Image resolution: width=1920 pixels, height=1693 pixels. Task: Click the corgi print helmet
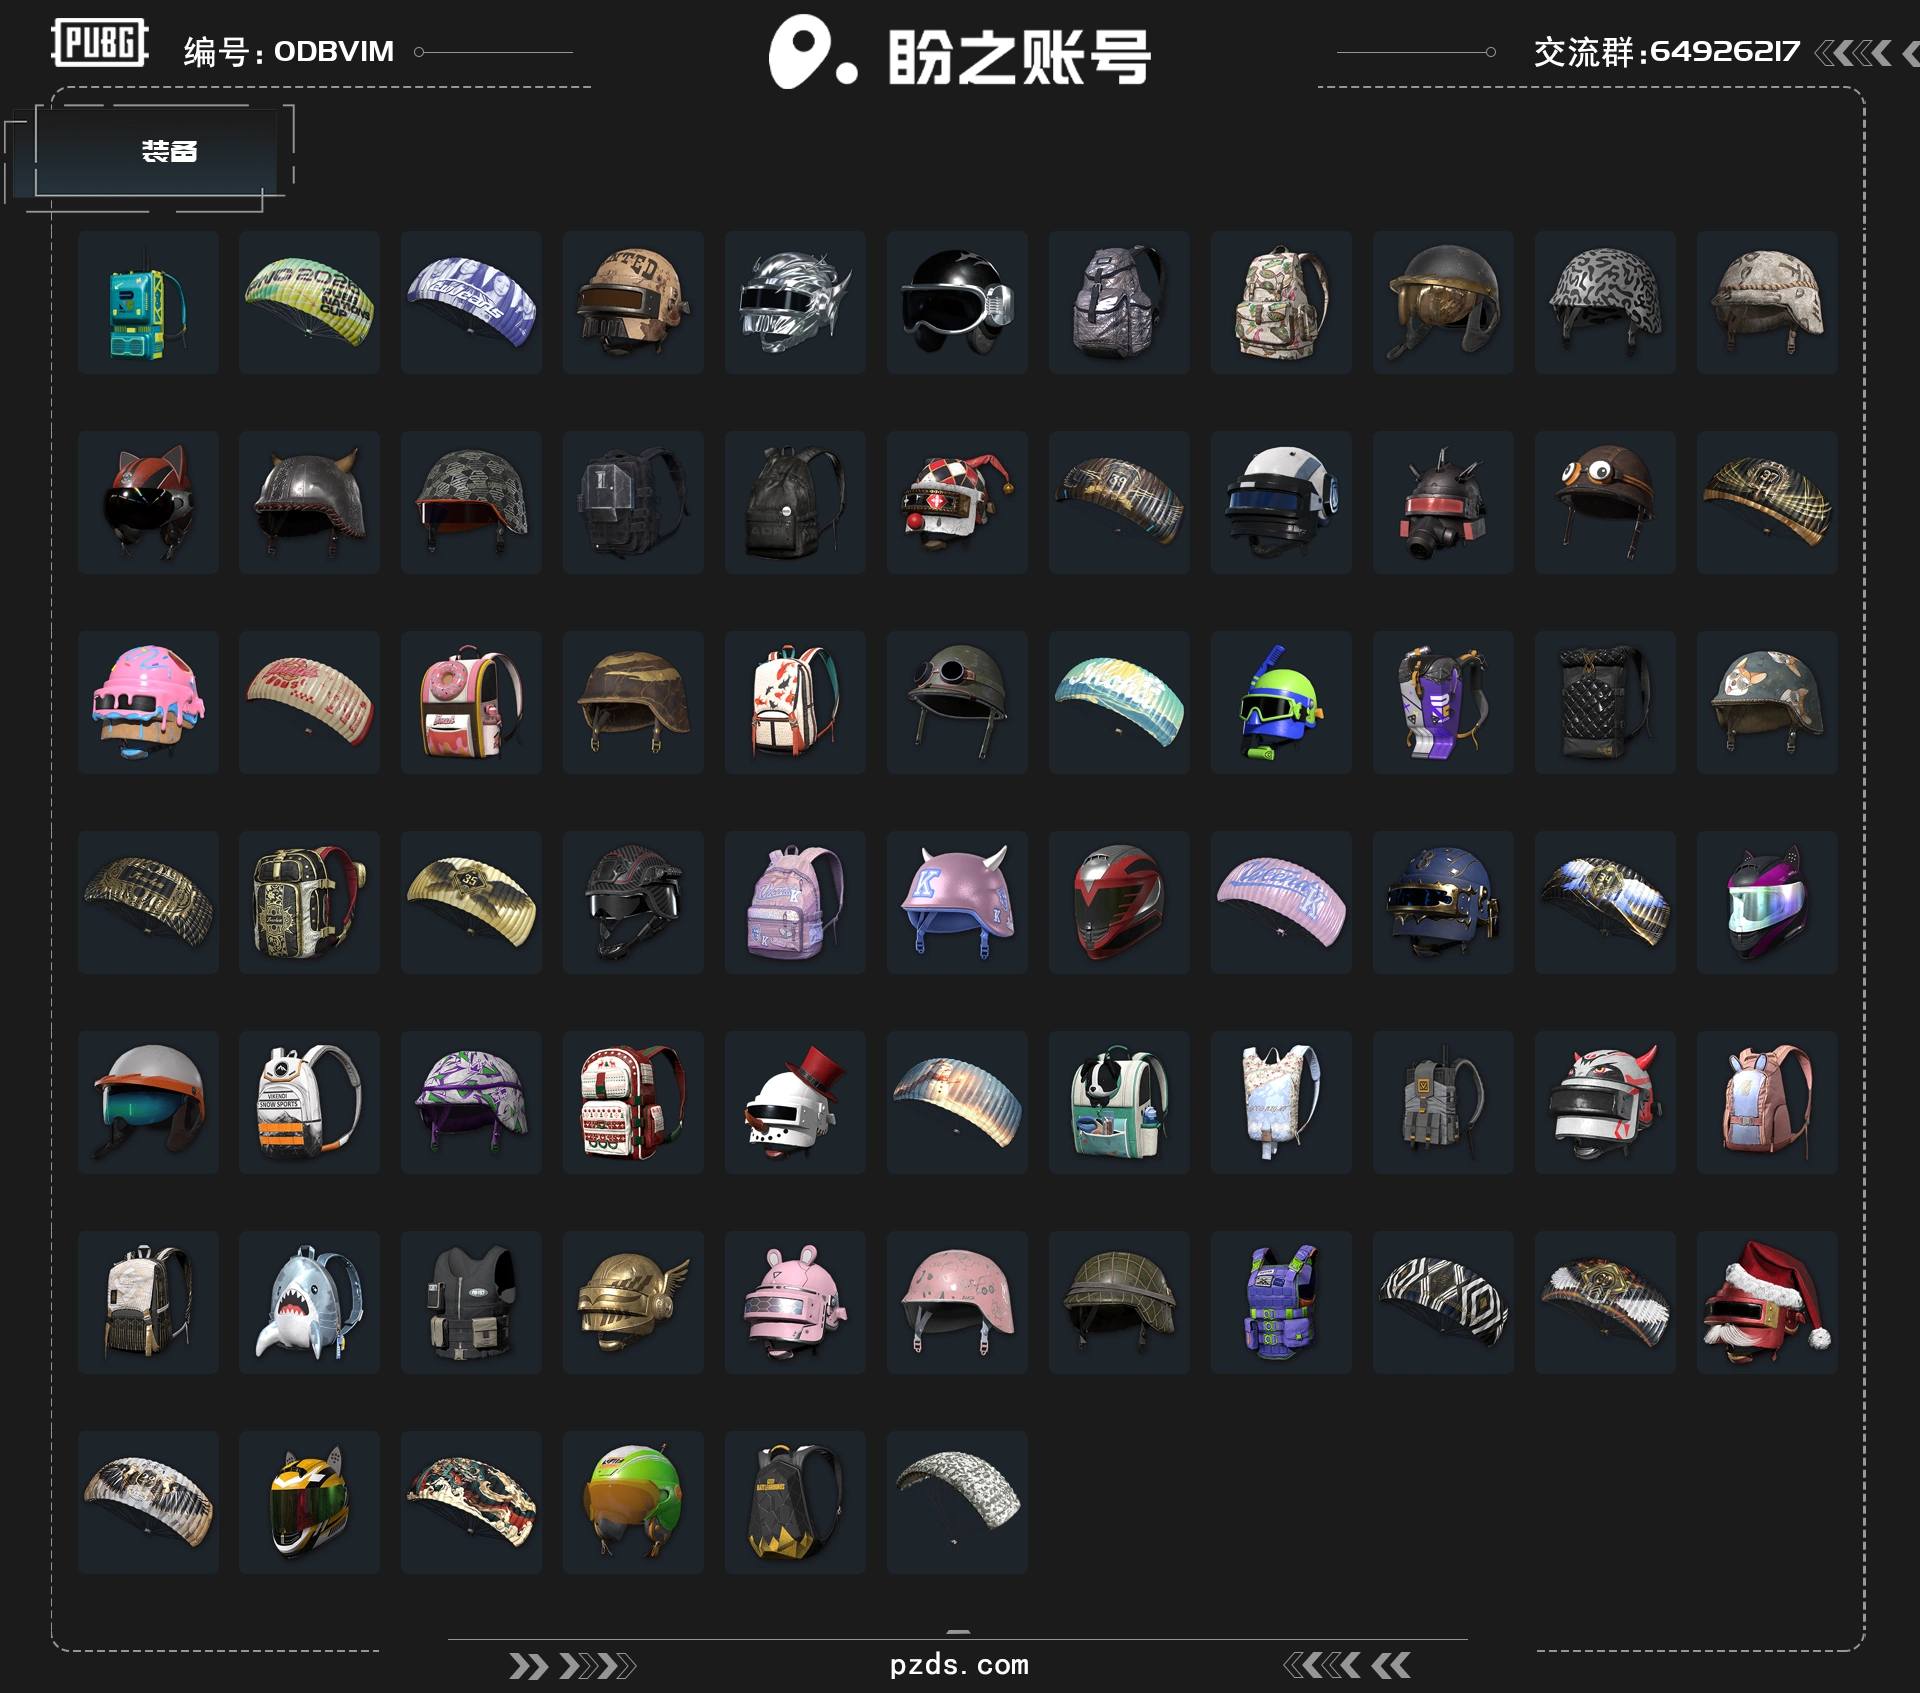tap(1767, 702)
